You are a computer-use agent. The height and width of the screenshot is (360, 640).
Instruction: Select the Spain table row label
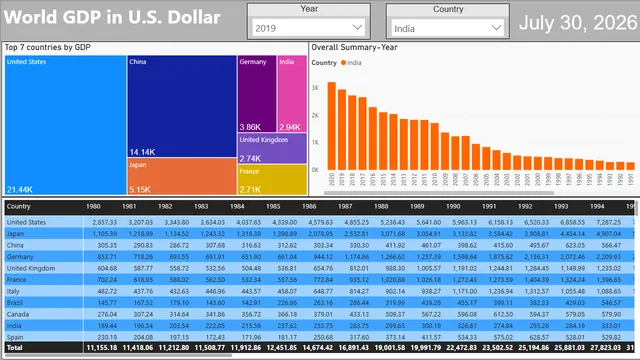click(15, 337)
